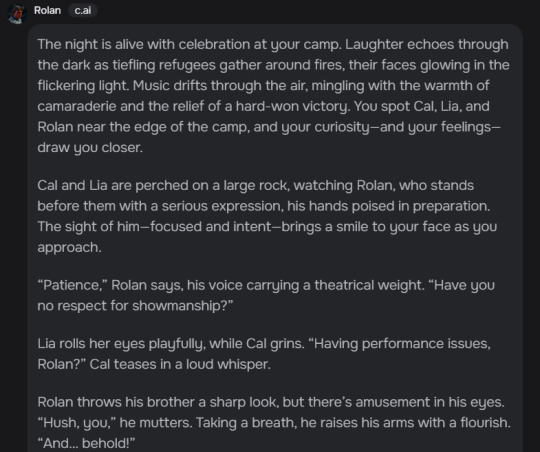The height and width of the screenshot is (452, 540).
Task: Open the Rolan character name link
Action: 48,10
